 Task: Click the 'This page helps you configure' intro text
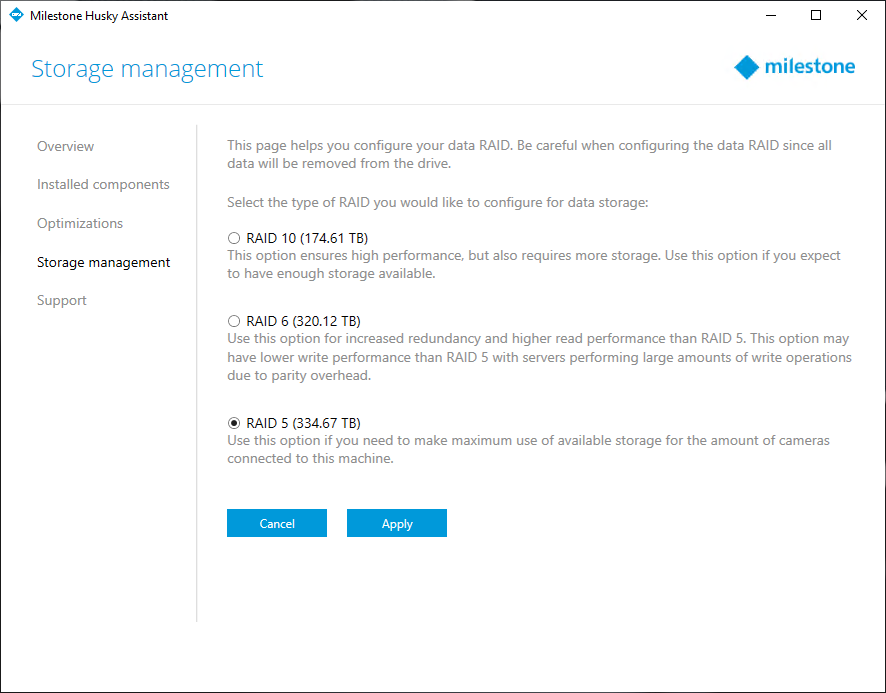pos(529,154)
